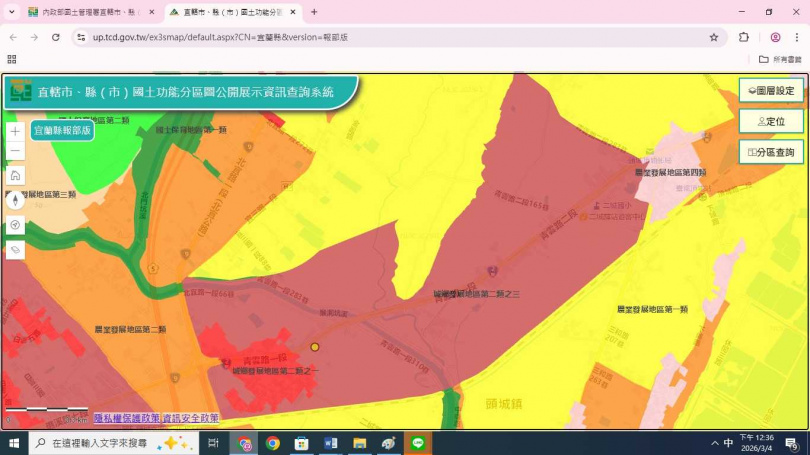Reset map orientation with compass icon
810x455 pixels.
(15, 199)
